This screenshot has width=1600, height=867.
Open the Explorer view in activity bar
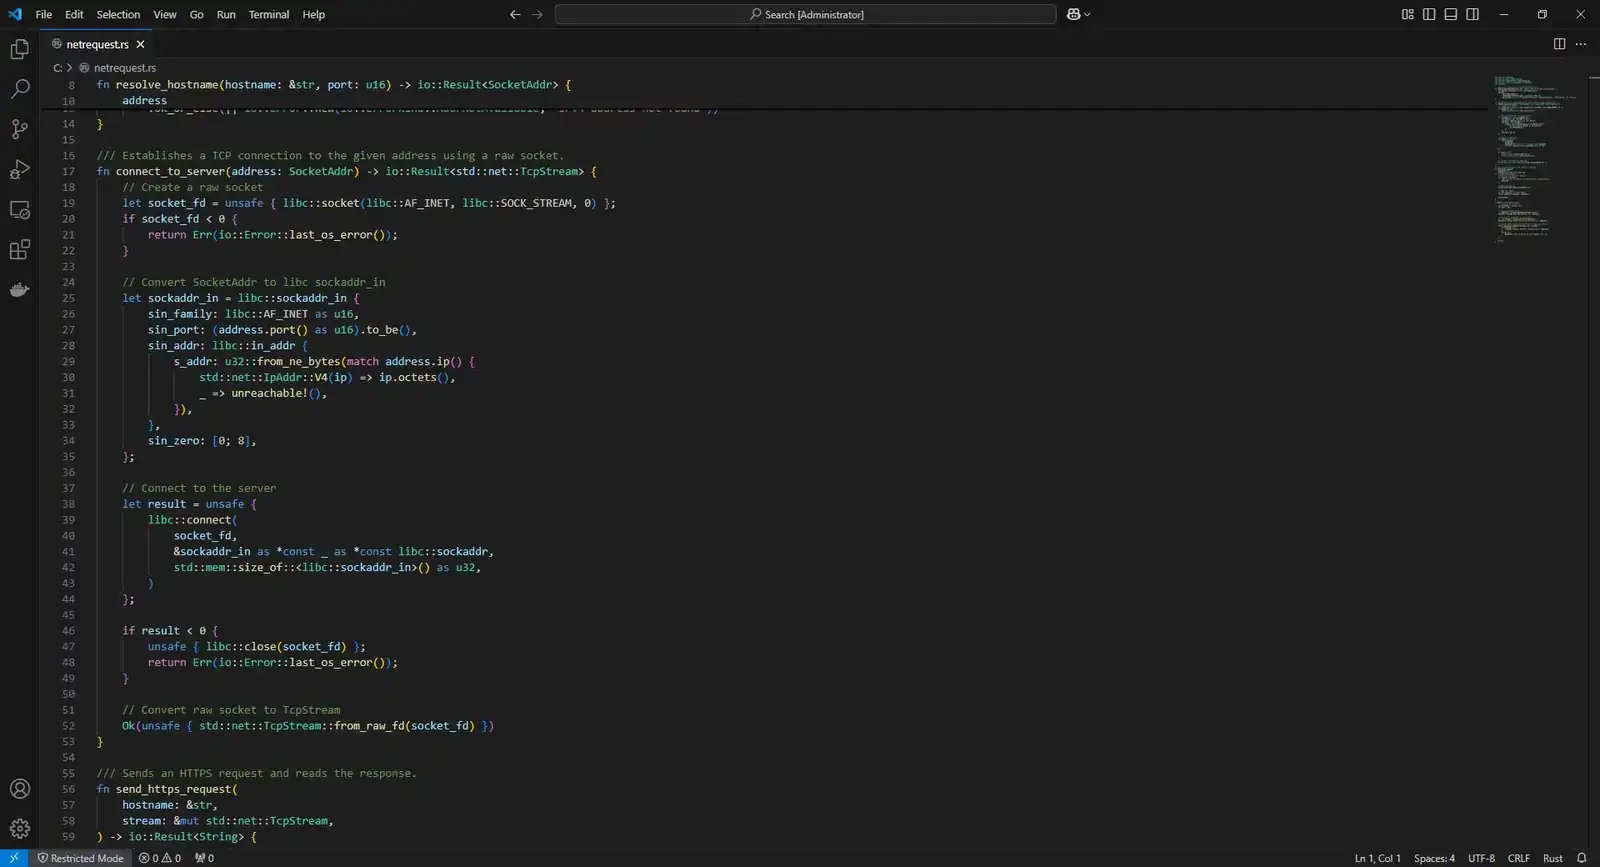[x=19, y=49]
